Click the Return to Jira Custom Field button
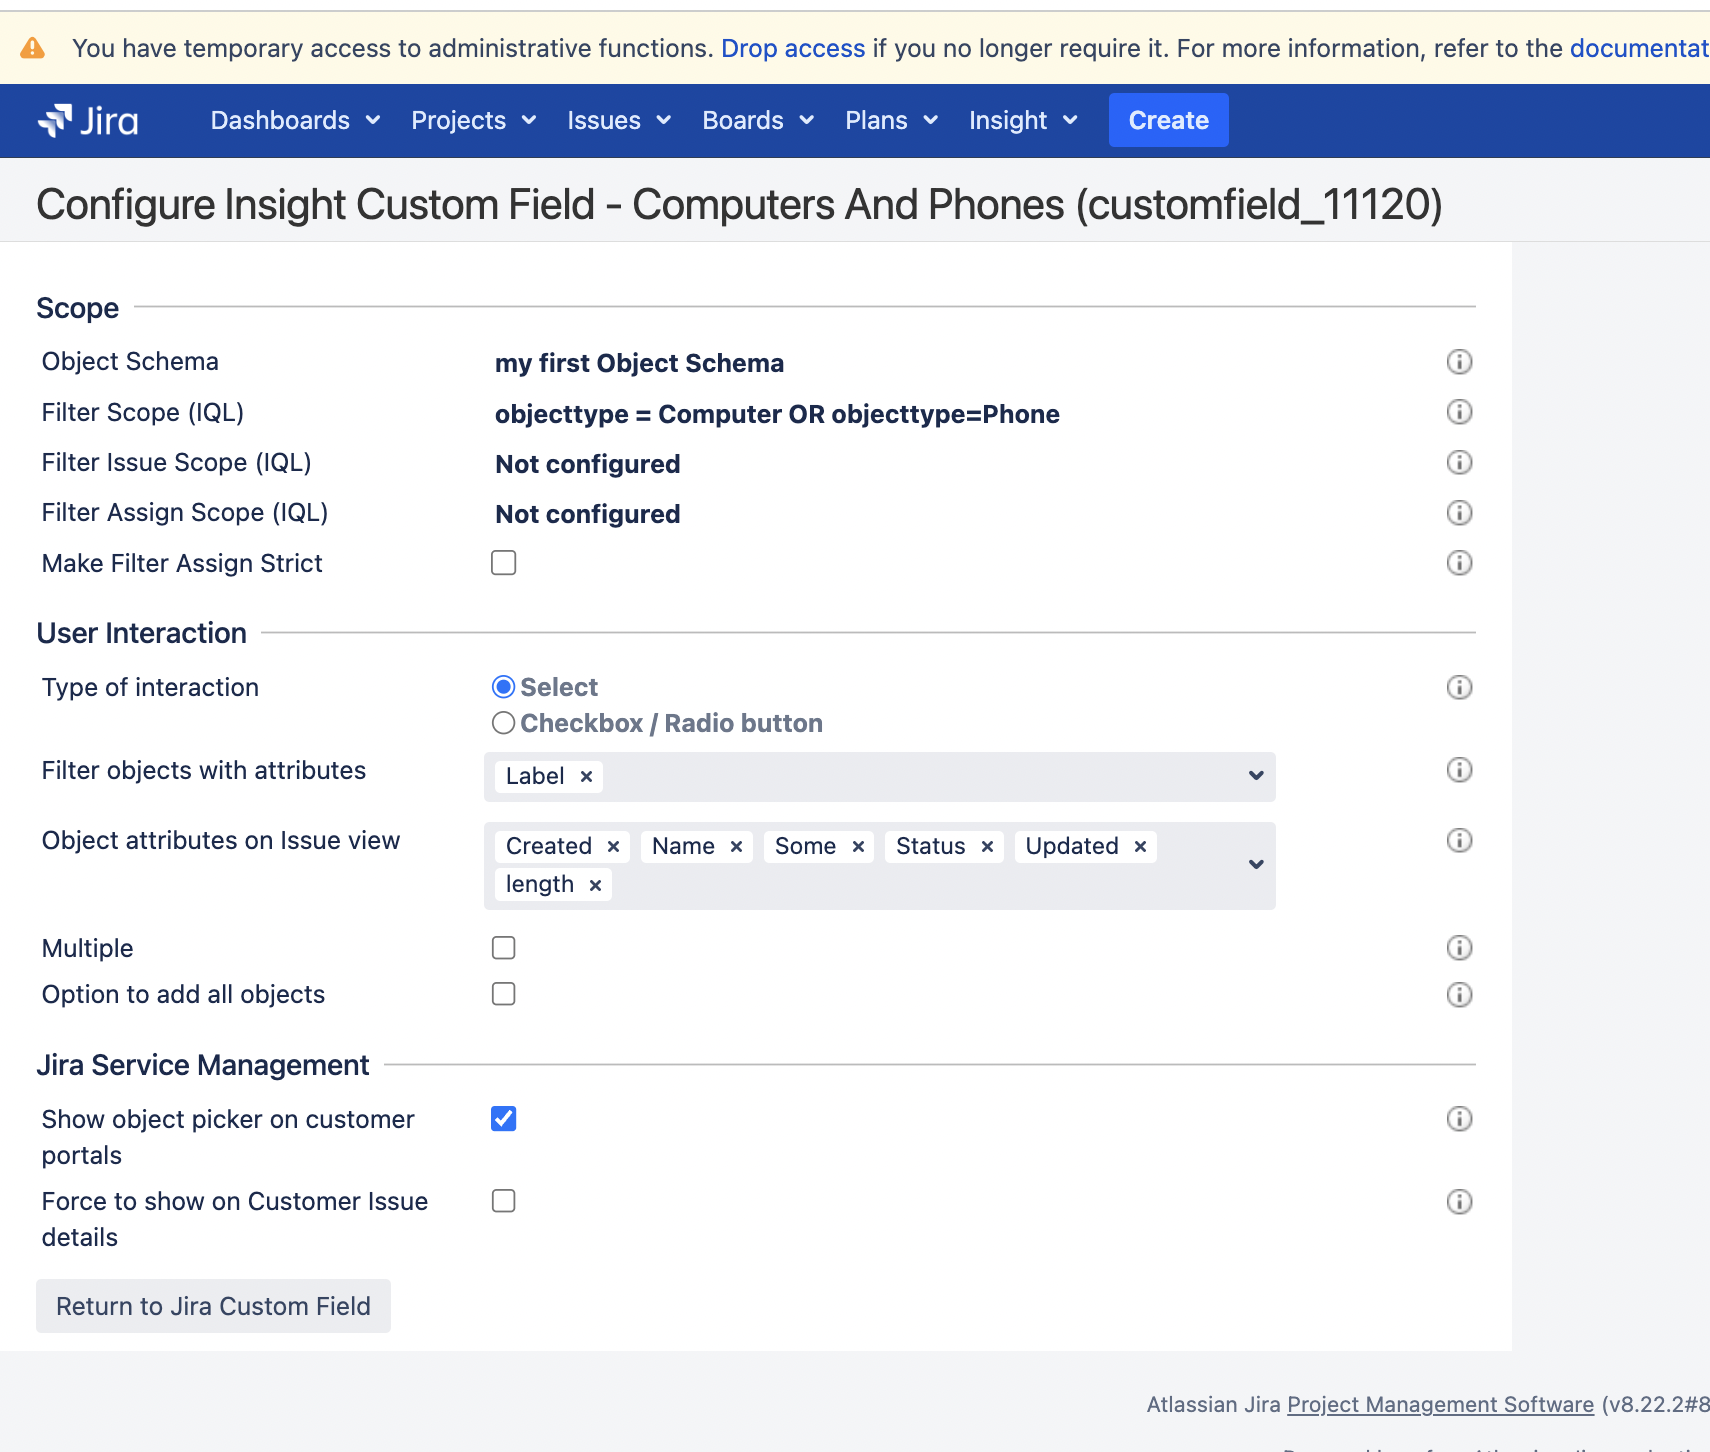The height and width of the screenshot is (1452, 1710). click(x=213, y=1305)
